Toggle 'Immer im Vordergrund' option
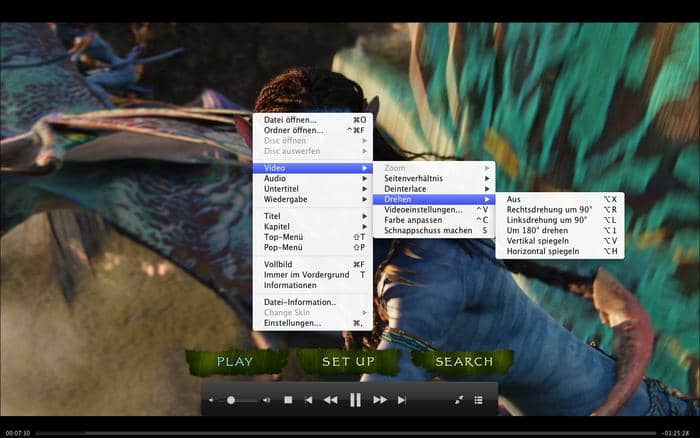 312,275
